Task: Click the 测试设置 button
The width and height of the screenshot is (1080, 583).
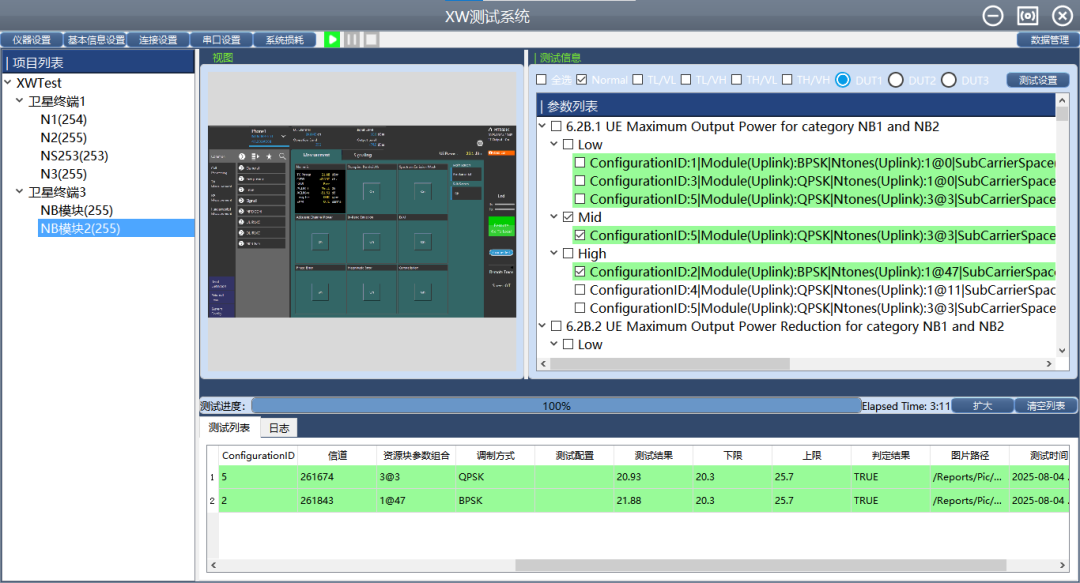Action: pyautogui.click(x=1037, y=80)
